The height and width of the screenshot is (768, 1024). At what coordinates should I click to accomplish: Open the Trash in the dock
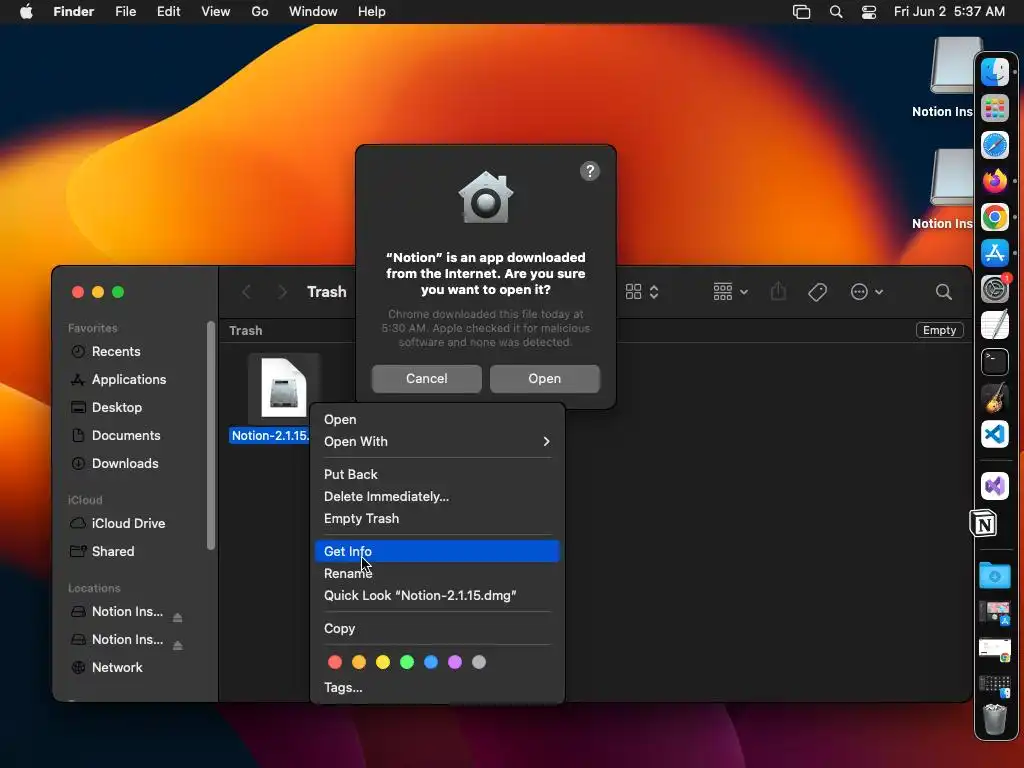coord(995,720)
